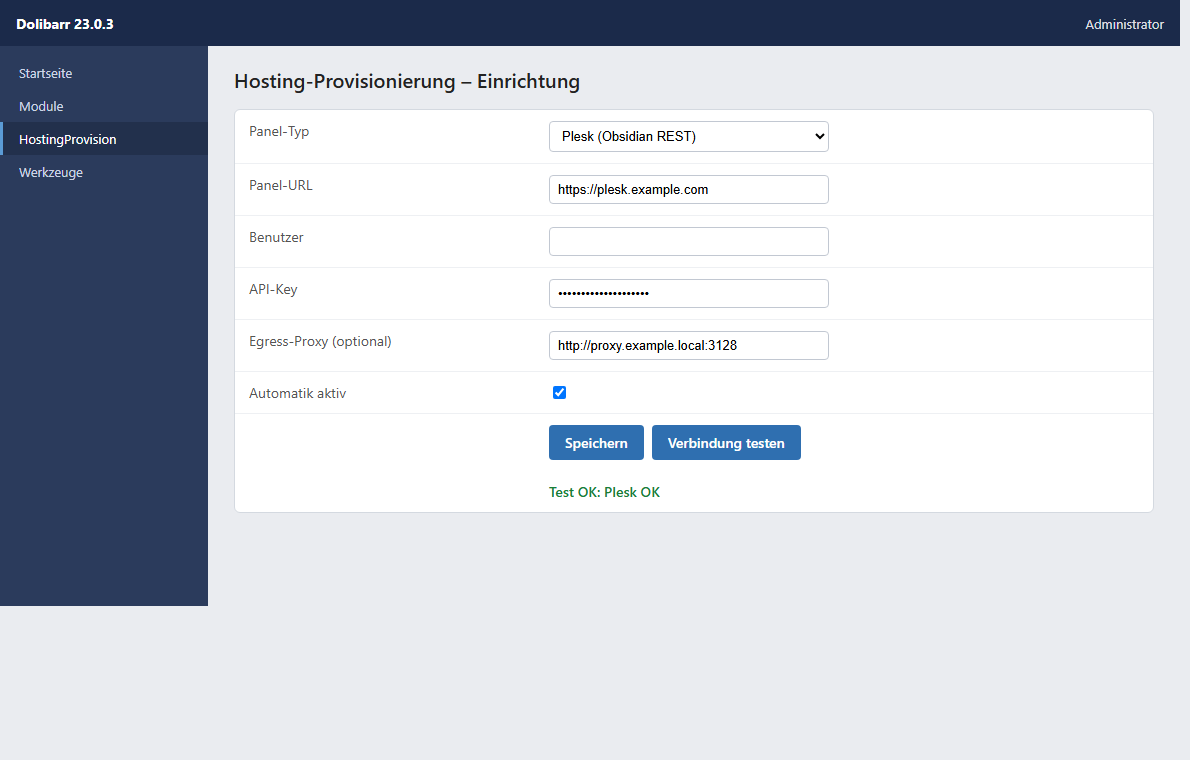
Task: Click the Panel-Typ label
Action: click(279, 131)
